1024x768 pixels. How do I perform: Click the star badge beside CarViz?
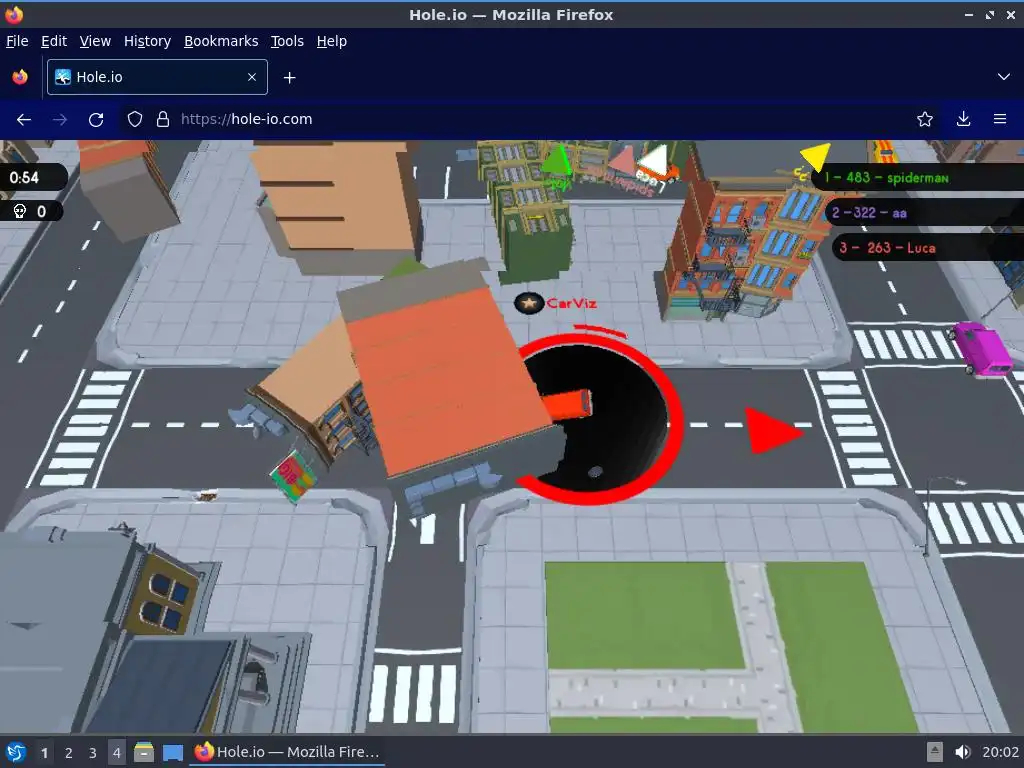pyautogui.click(x=529, y=303)
